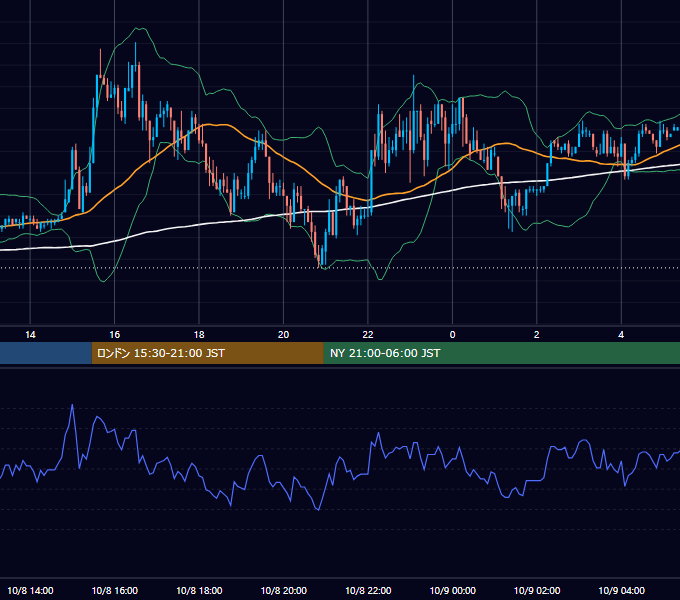Click the 18 hour label on the price chart axis
This screenshot has height=600, width=680.
pos(199,335)
